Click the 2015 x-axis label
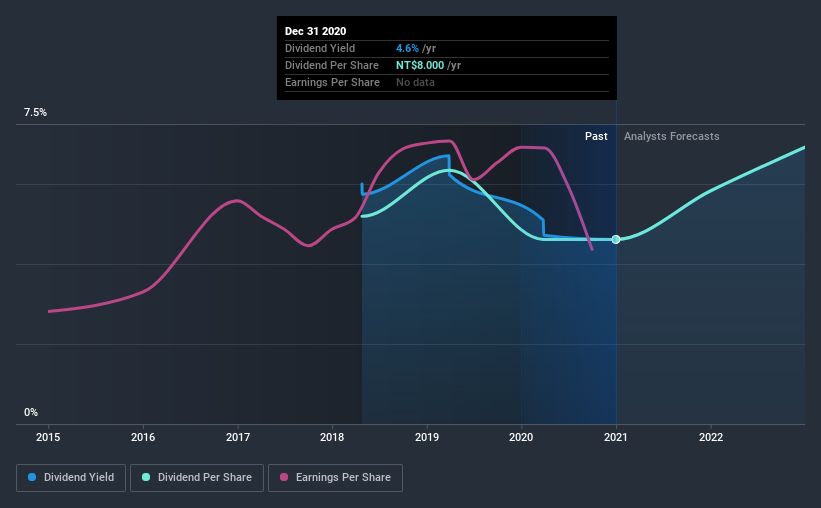 tap(48, 437)
